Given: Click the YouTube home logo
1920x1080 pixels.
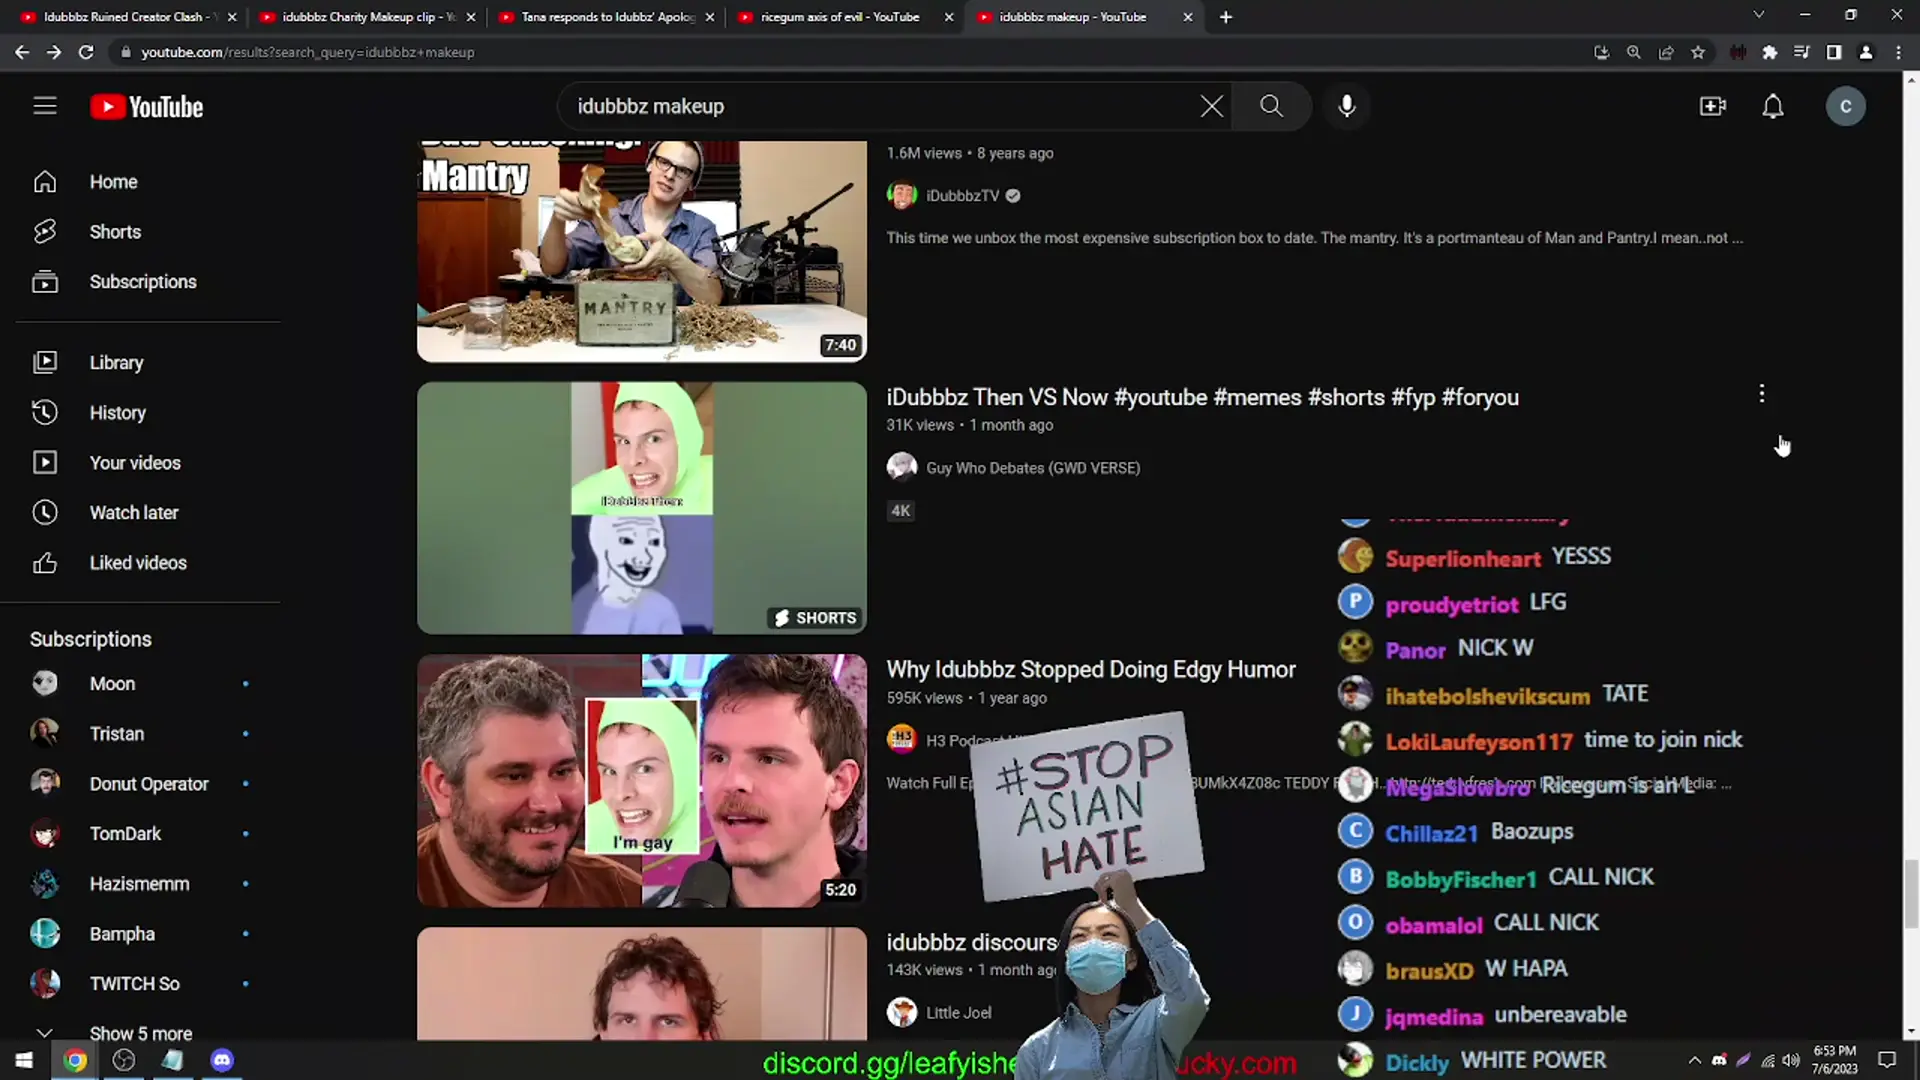Looking at the screenshot, I should pyautogui.click(x=146, y=106).
